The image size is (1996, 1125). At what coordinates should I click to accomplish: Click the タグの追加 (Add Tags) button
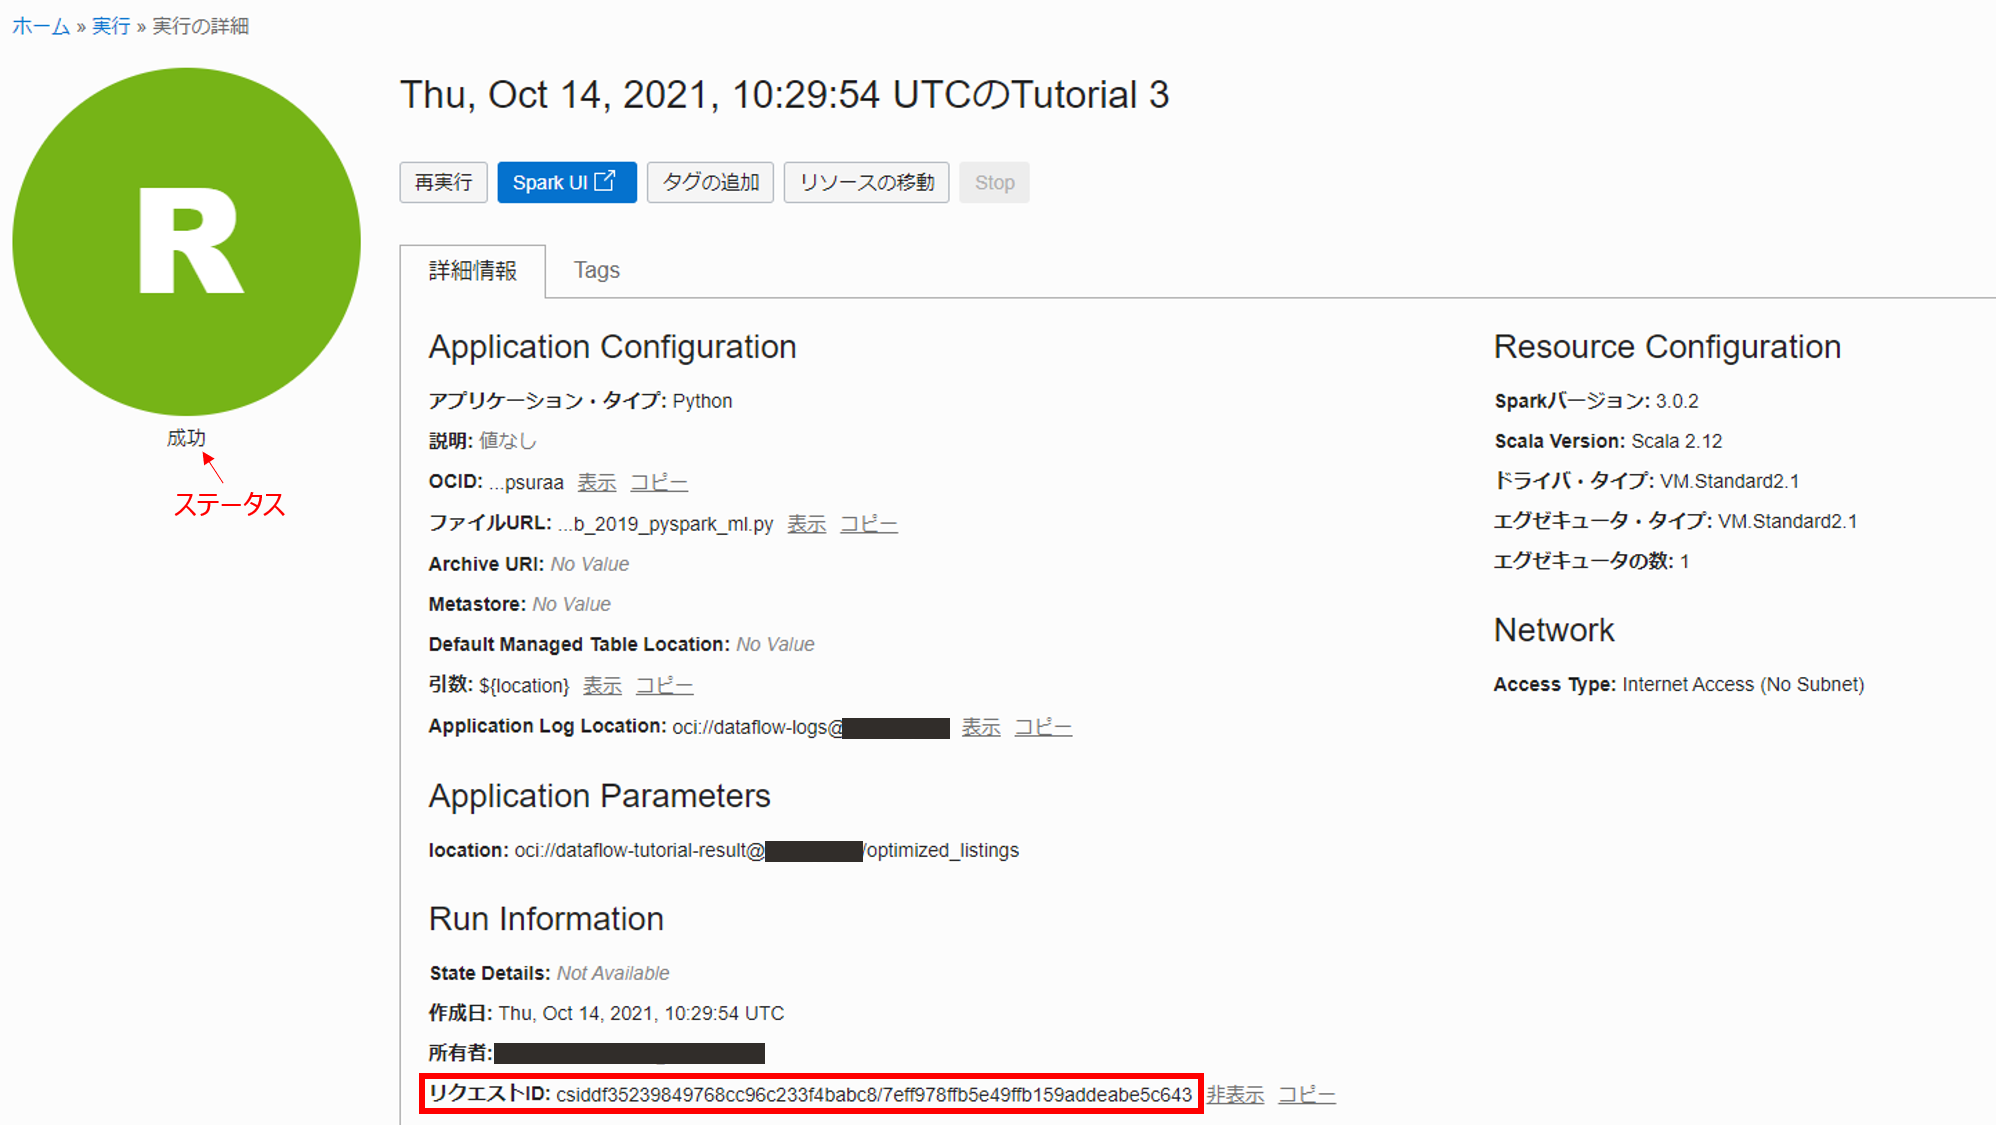click(710, 182)
